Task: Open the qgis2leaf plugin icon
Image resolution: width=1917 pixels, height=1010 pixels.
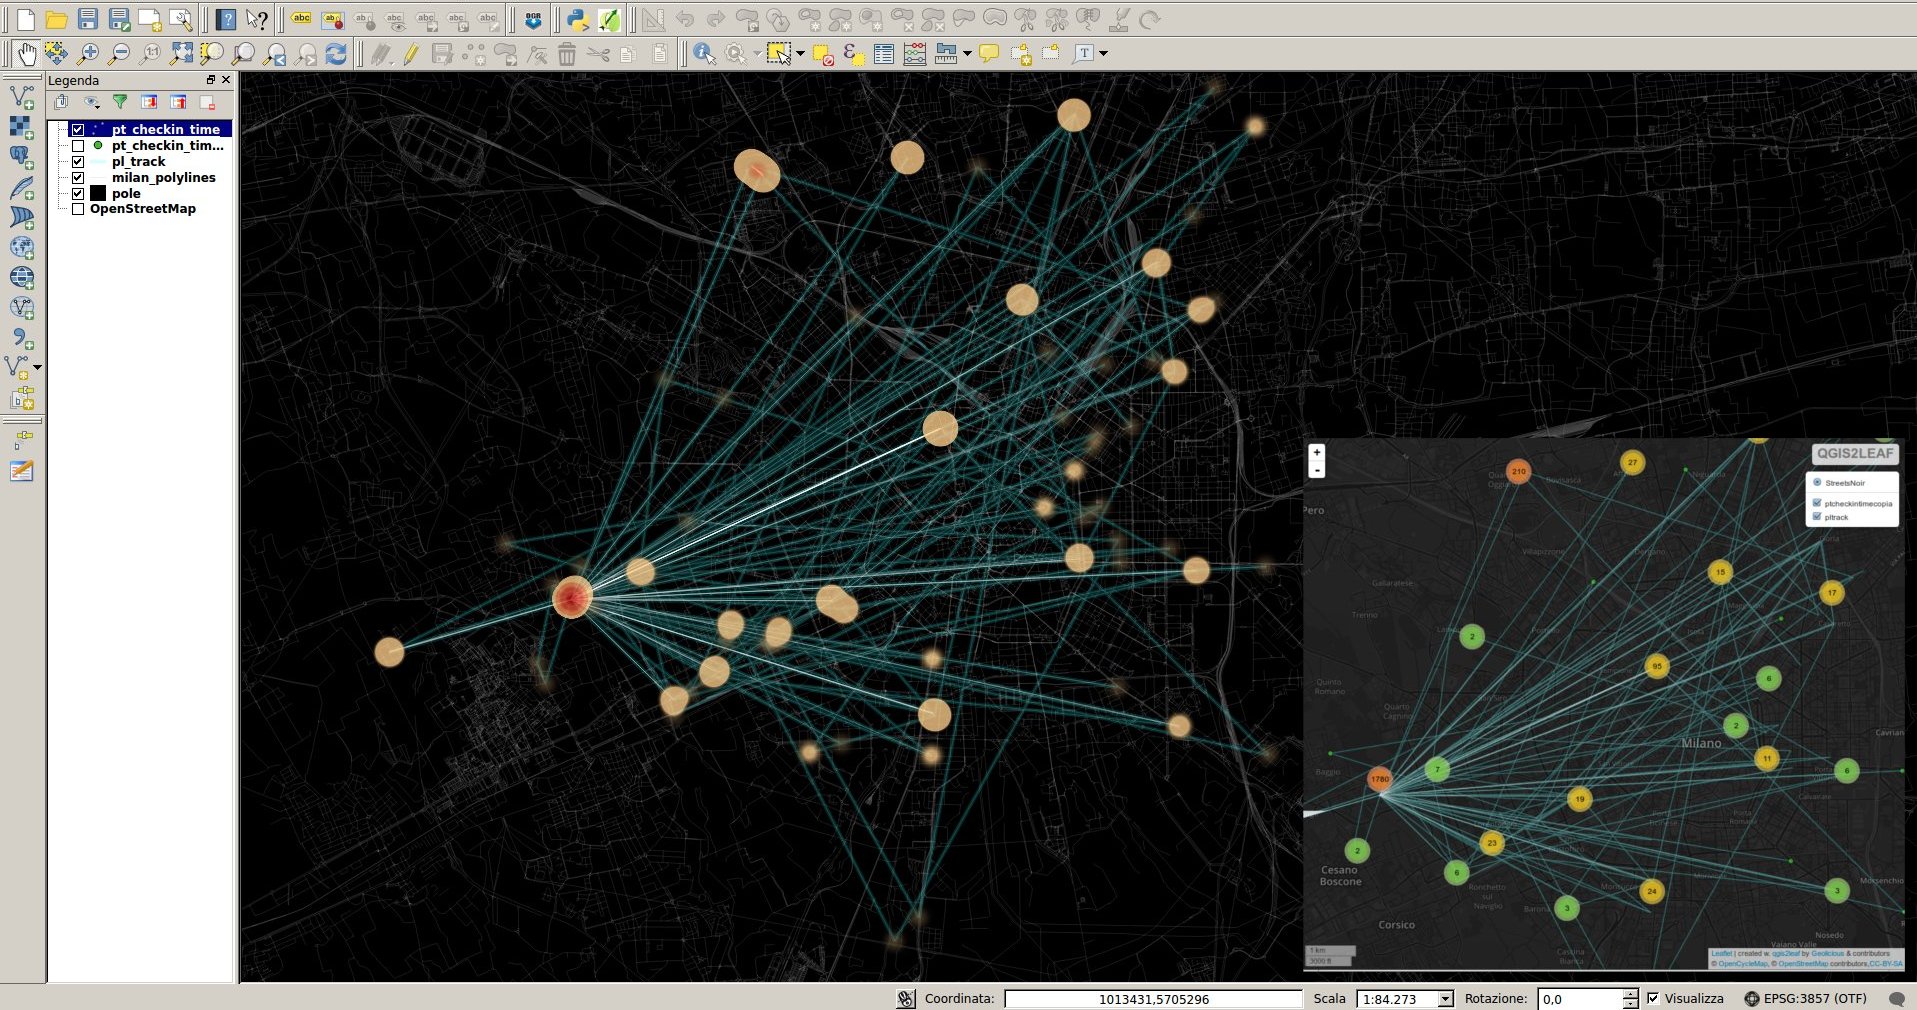Action: tap(608, 19)
